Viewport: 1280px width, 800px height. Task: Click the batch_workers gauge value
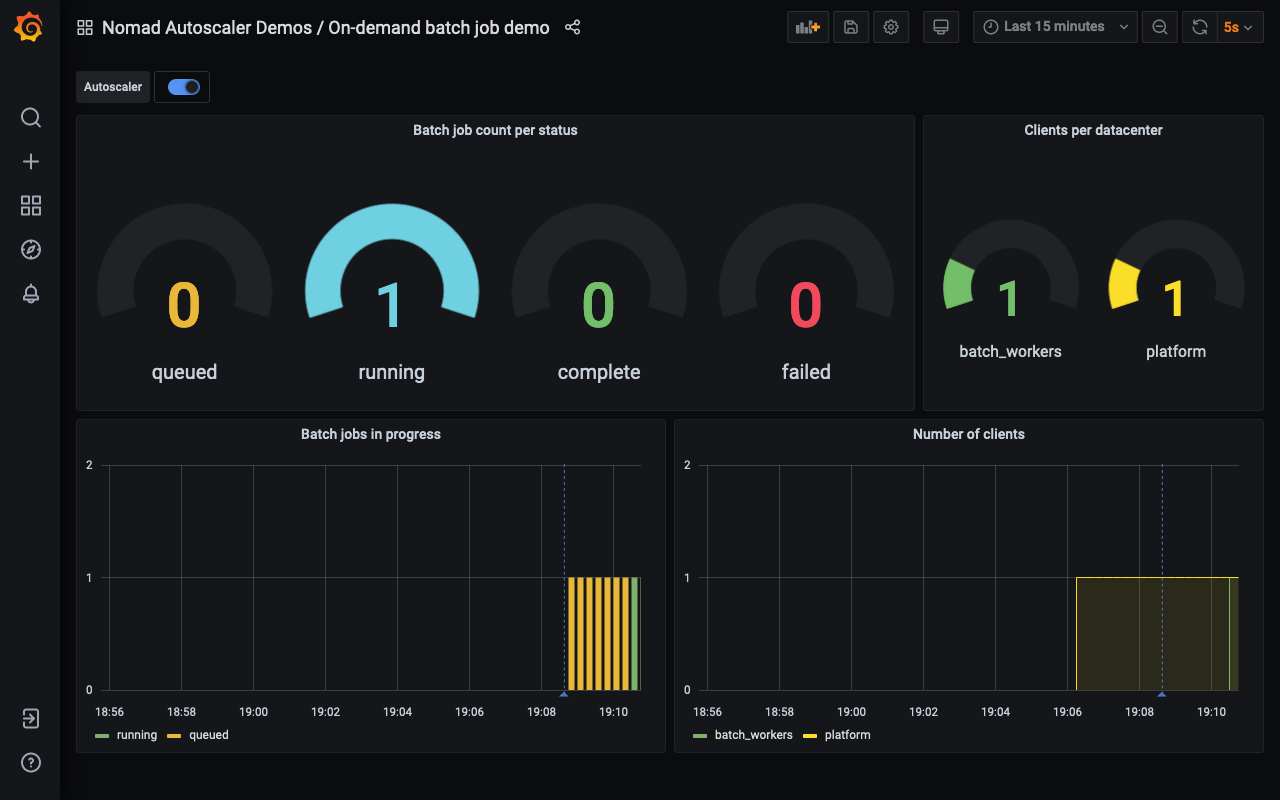[x=1010, y=299]
